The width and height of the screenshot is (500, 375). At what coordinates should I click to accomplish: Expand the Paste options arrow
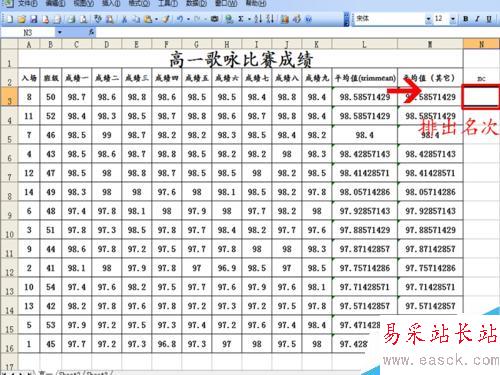click(156, 19)
